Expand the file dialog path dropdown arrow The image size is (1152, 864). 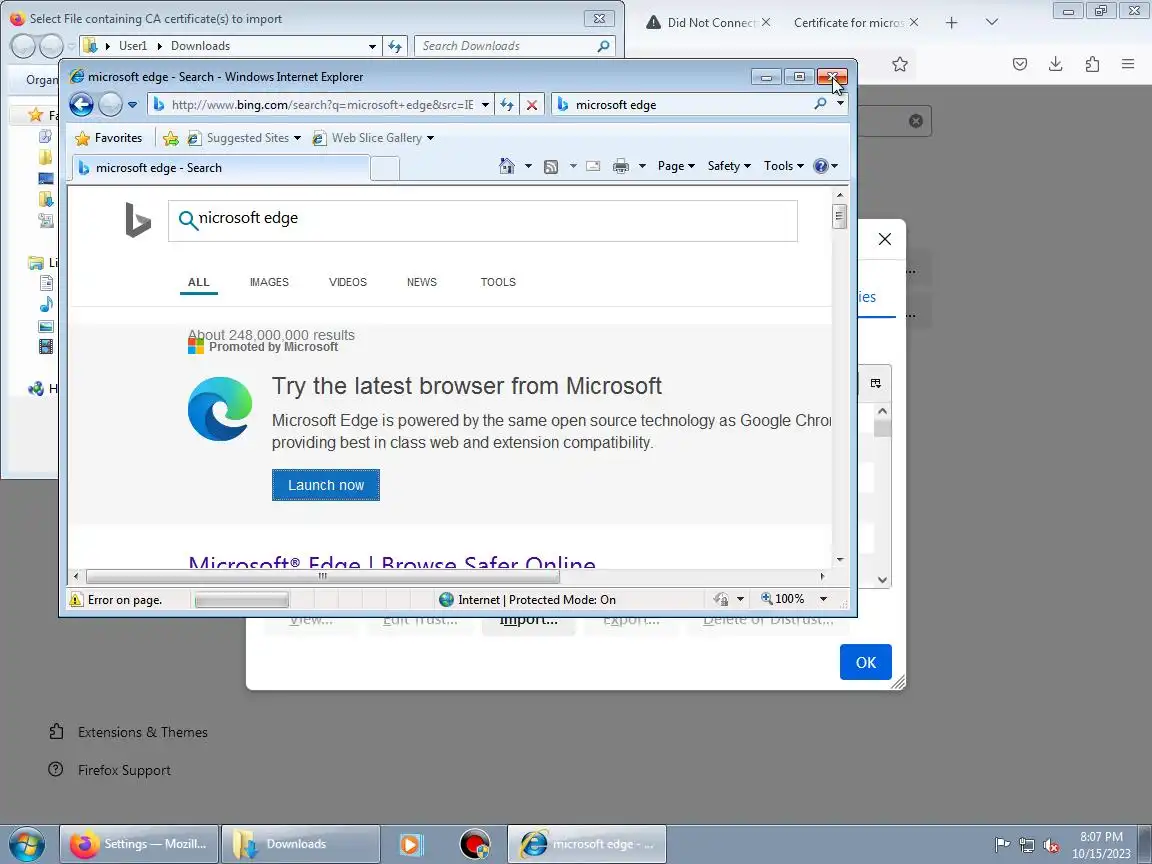pyautogui.click(x=372, y=46)
